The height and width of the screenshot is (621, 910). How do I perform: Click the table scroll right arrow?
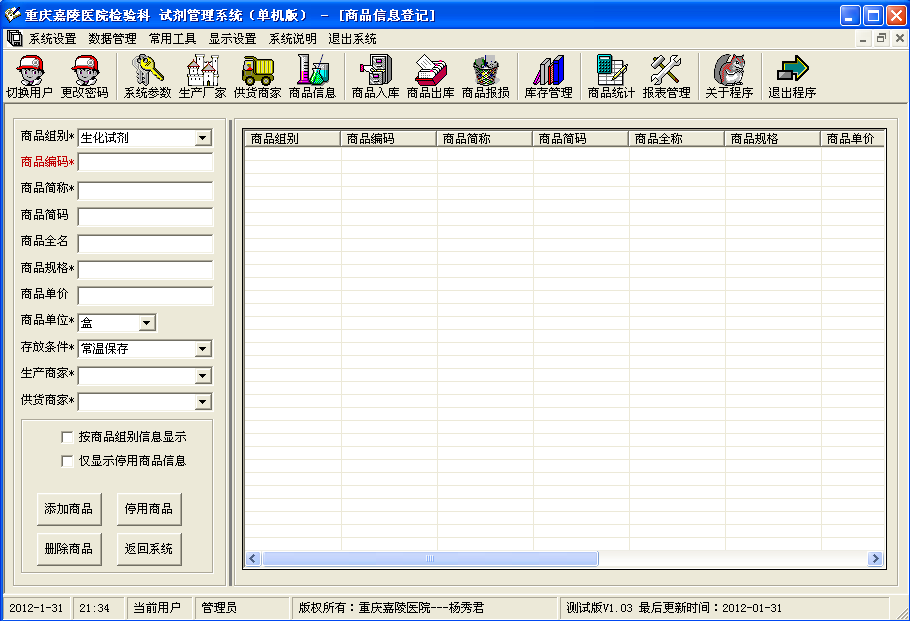pyautogui.click(x=875, y=559)
